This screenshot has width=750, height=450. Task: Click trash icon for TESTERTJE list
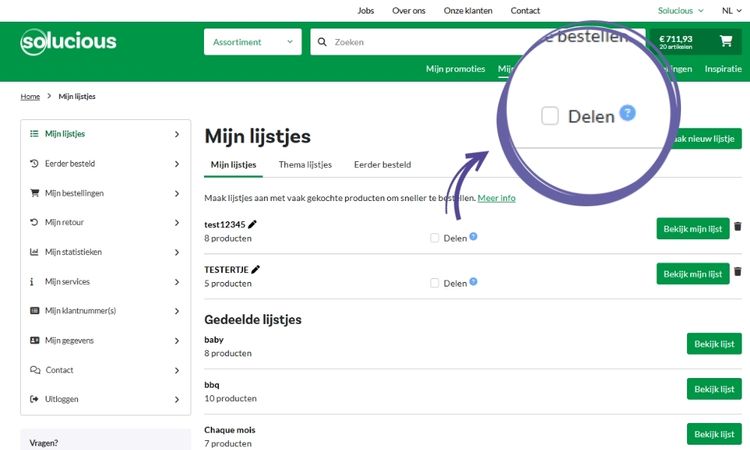pos(738,272)
